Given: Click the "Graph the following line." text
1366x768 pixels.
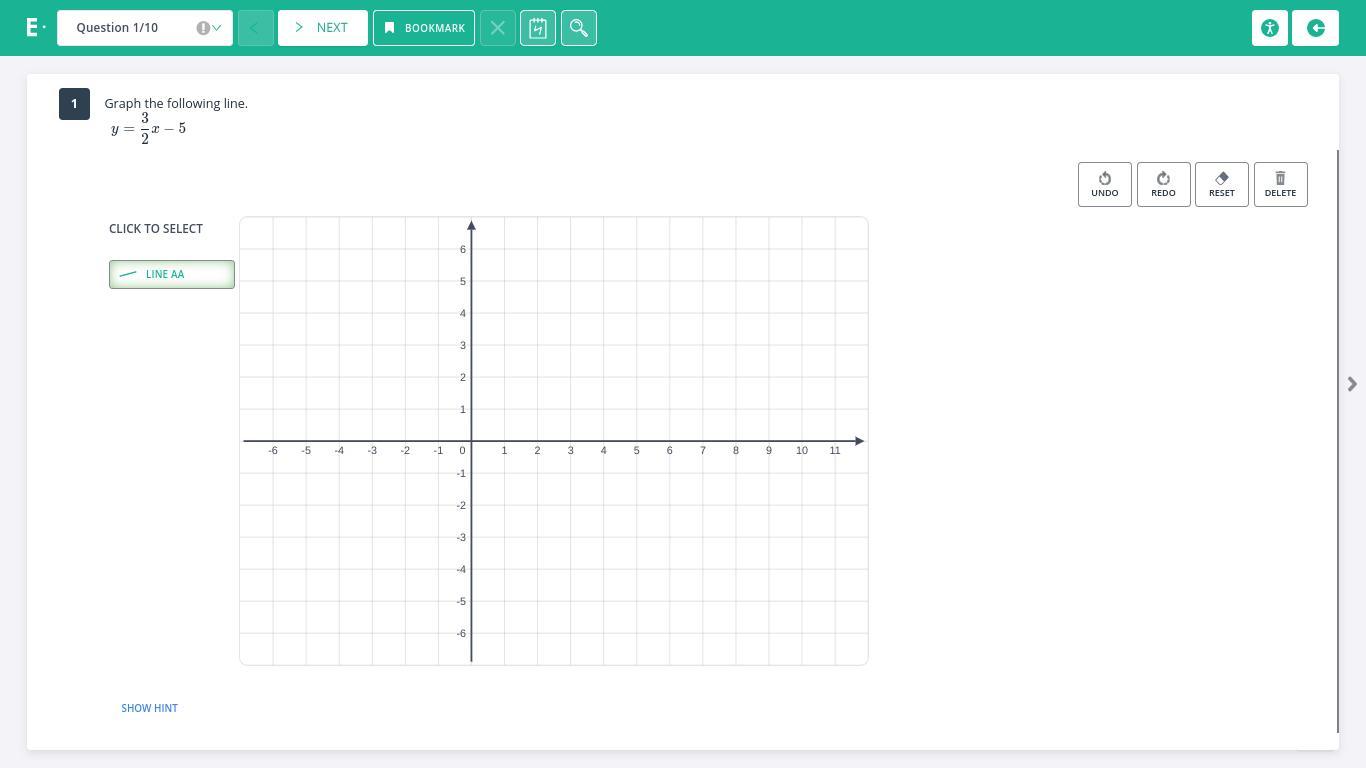Looking at the screenshot, I should click(176, 104).
